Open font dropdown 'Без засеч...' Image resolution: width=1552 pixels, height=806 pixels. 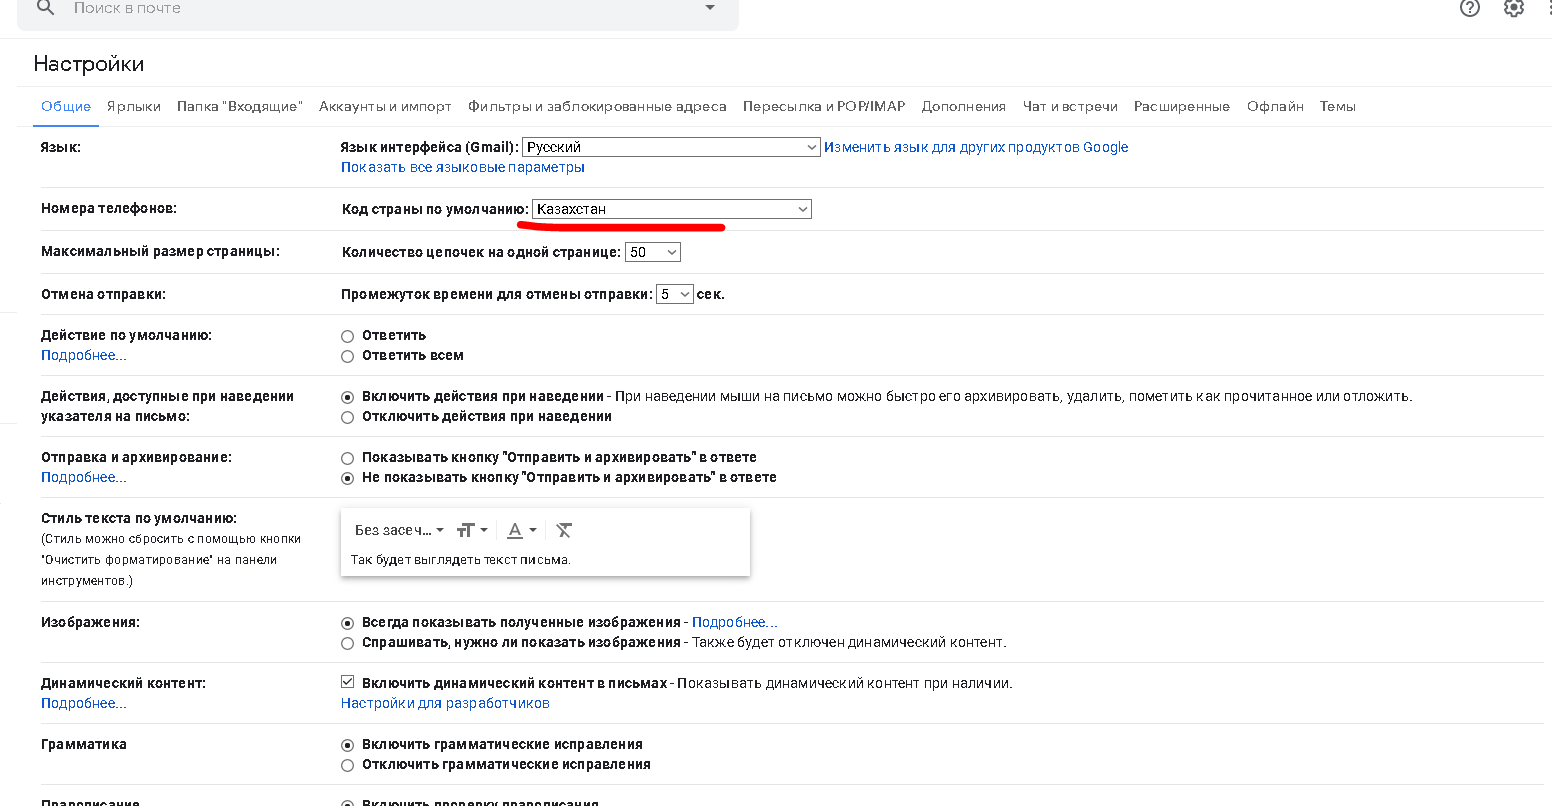click(399, 530)
